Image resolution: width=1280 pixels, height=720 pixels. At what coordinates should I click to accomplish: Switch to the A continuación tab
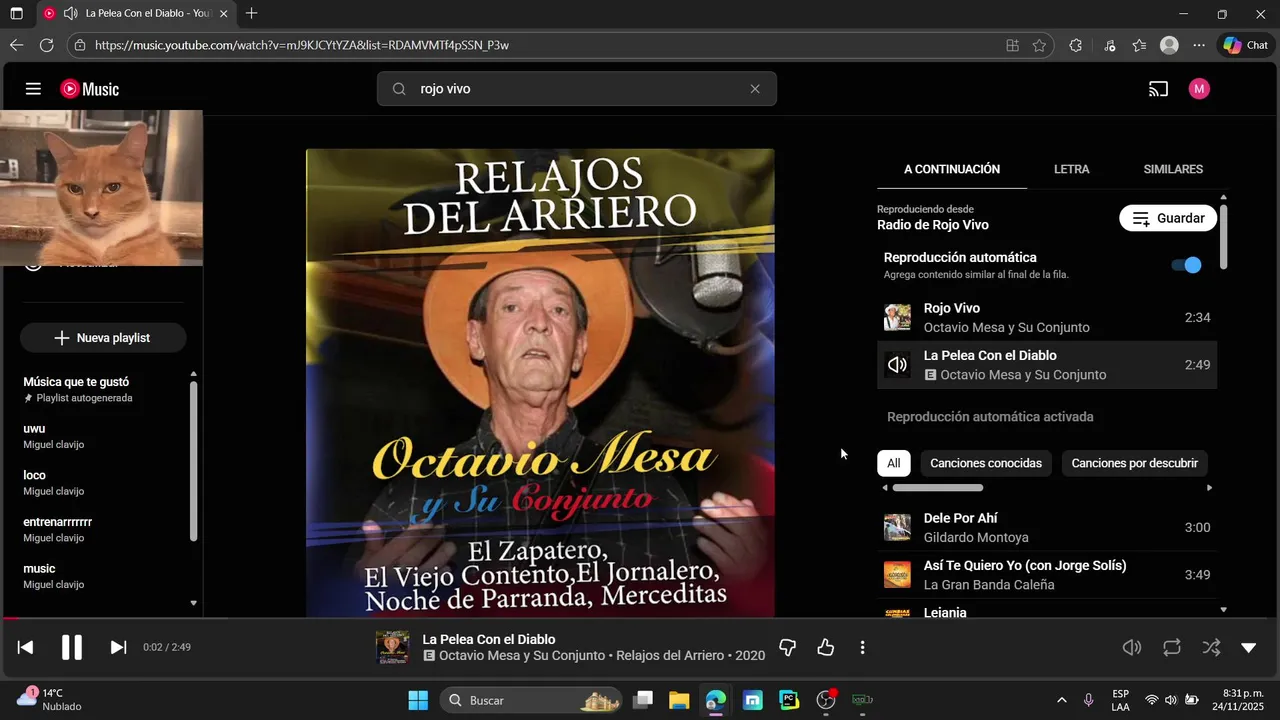click(x=952, y=169)
